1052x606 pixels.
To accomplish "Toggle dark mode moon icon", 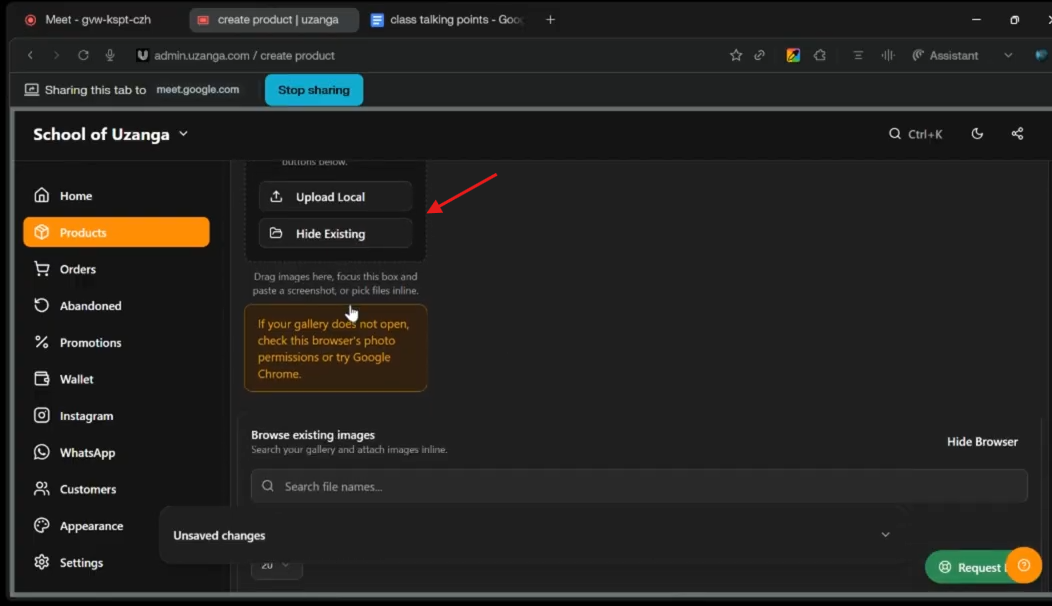I will [x=978, y=134].
